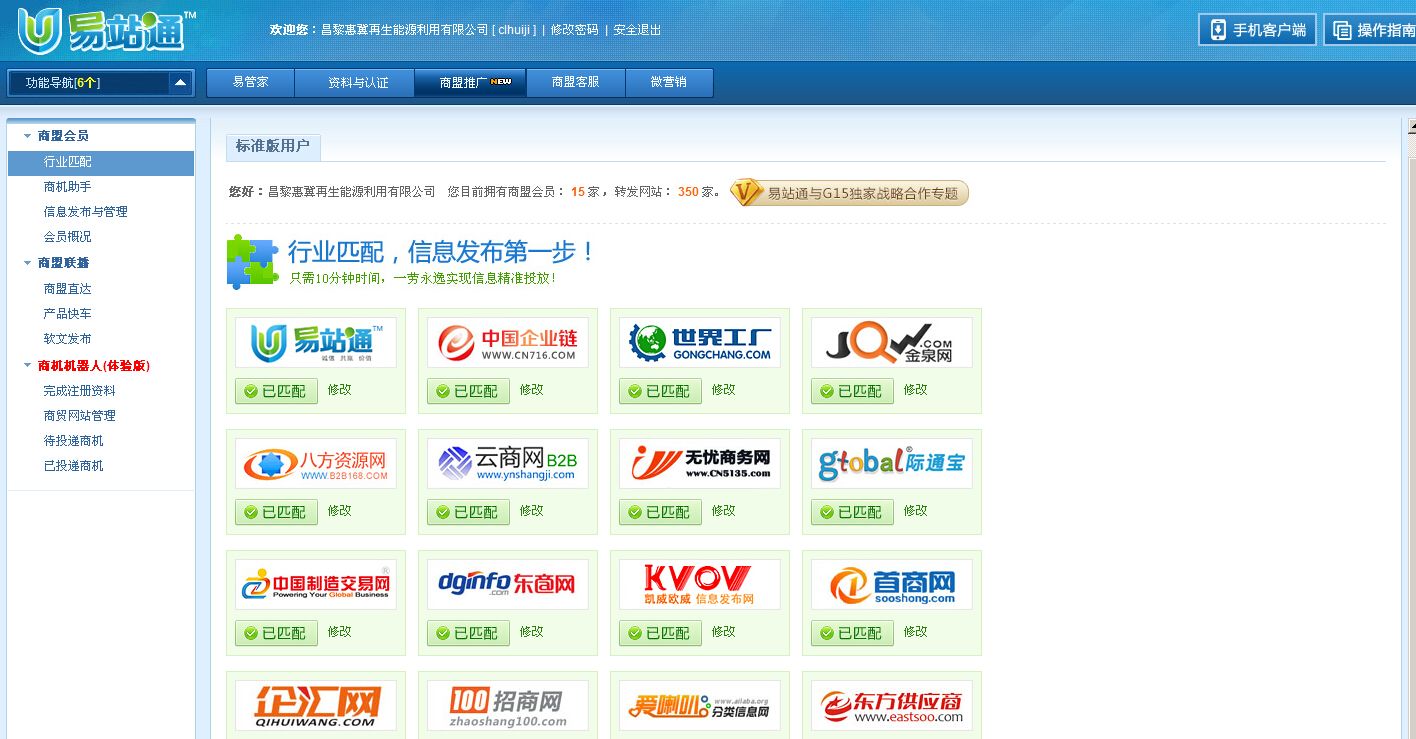Viewport: 1416px width, 739px height.
Task: Collapse the 商盟联播 sidebar section
Action: pyautogui.click(x=28, y=263)
